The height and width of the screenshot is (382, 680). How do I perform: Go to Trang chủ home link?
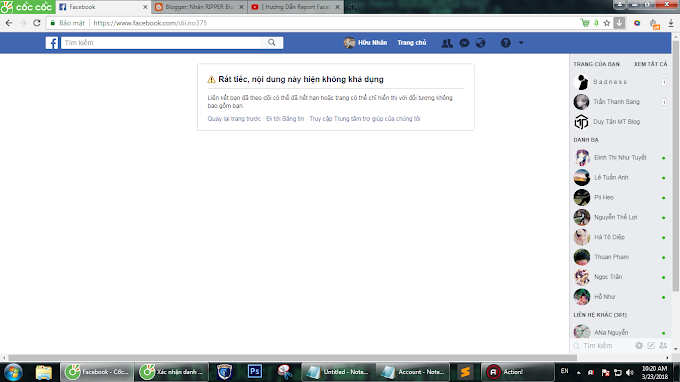click(x=412, y=42)
